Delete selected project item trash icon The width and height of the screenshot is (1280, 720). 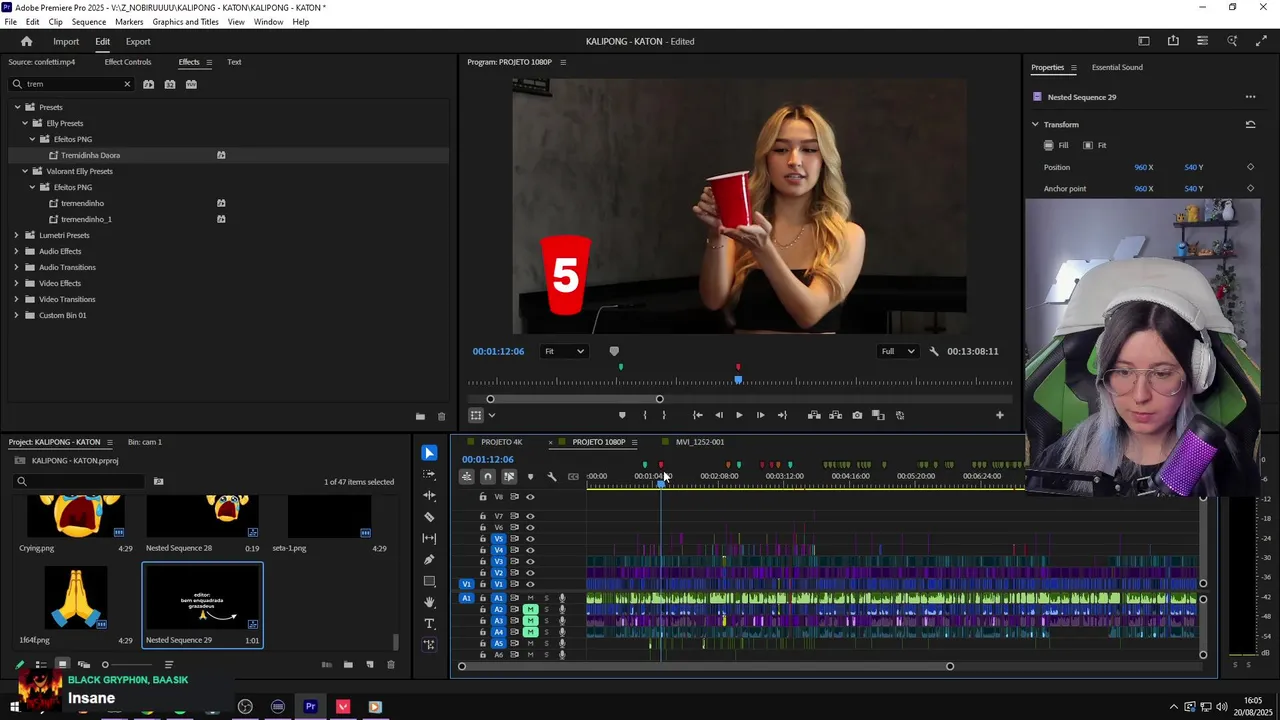pyautogui.click(x=391, y=664)
